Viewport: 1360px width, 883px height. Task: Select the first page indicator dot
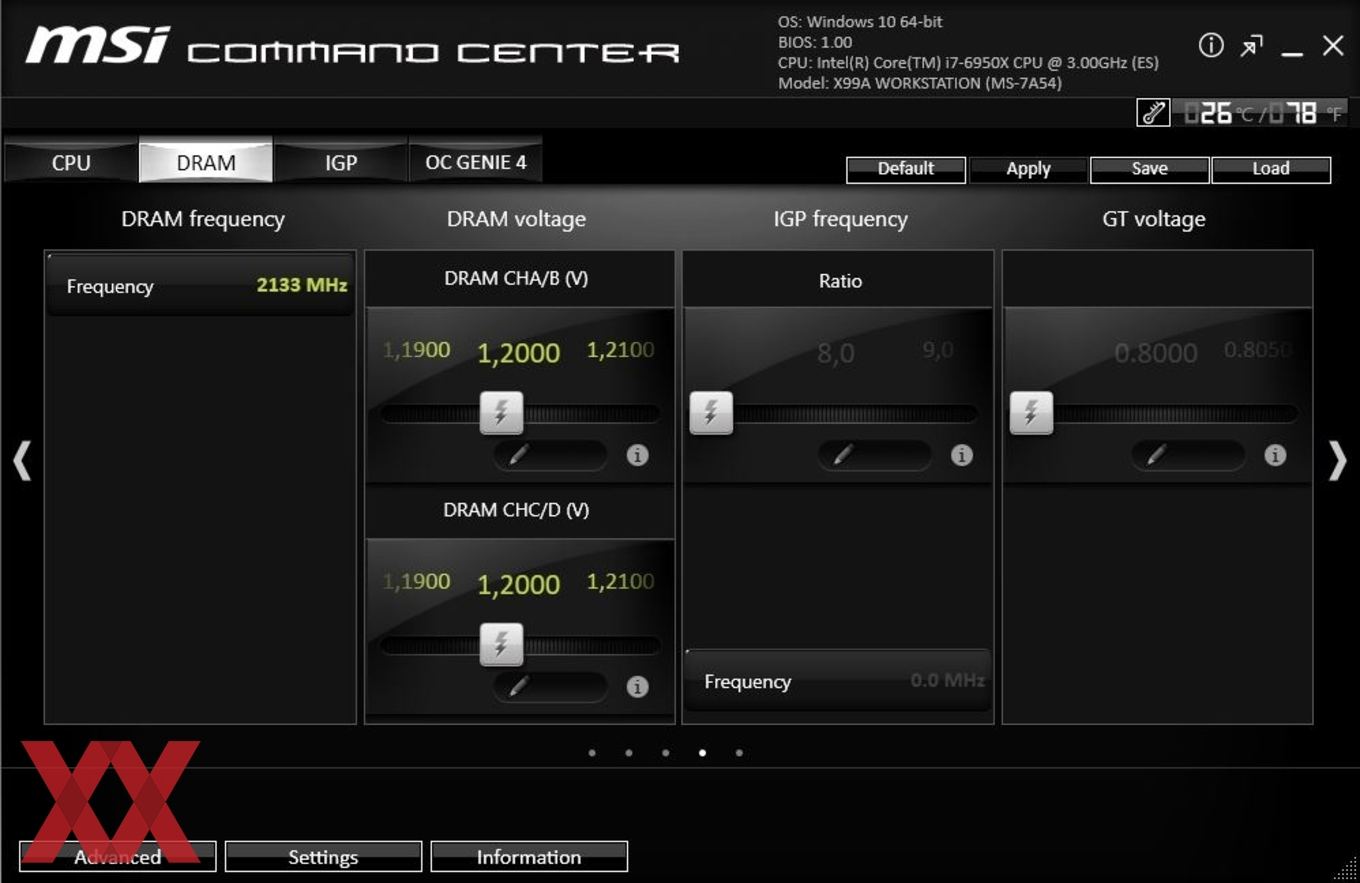pyautogui.click(x=592, y=753)
